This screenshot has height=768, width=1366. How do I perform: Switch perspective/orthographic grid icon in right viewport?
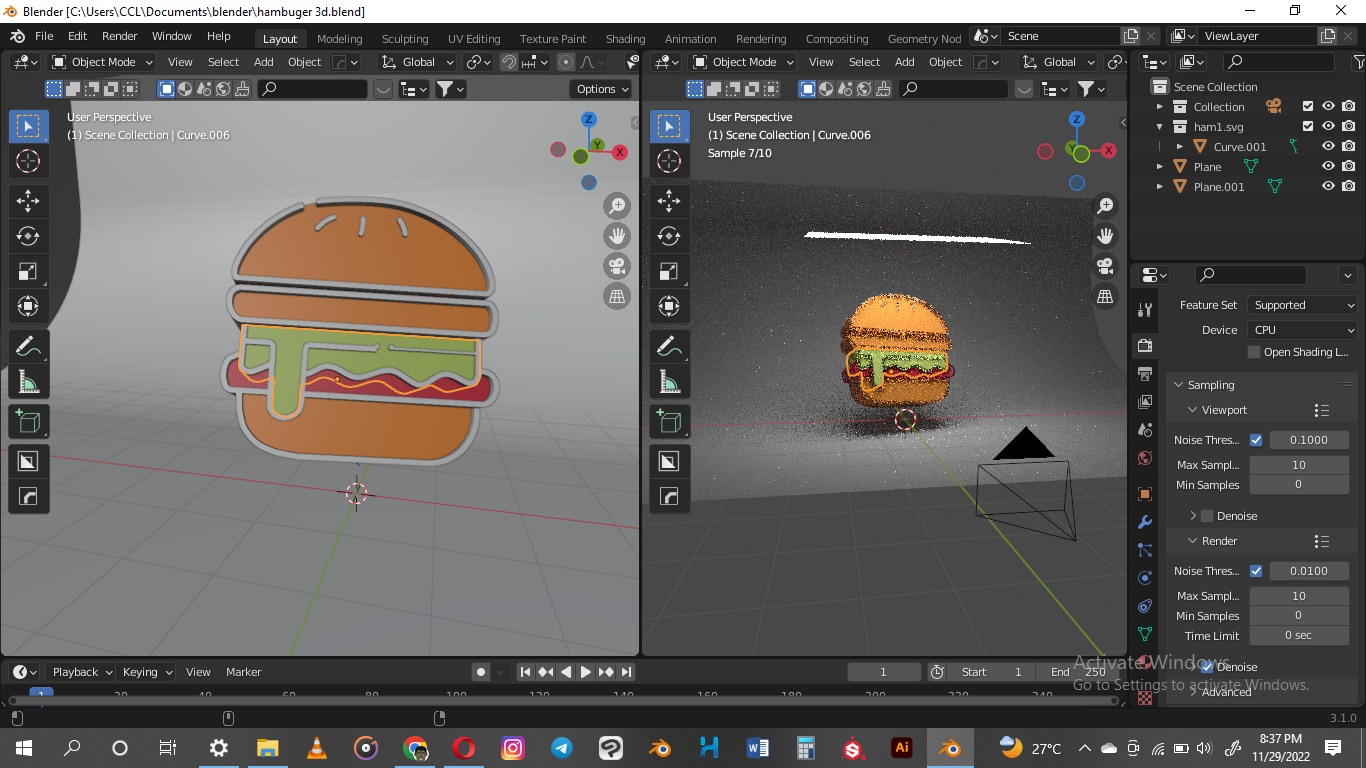tap(1105, 296)
